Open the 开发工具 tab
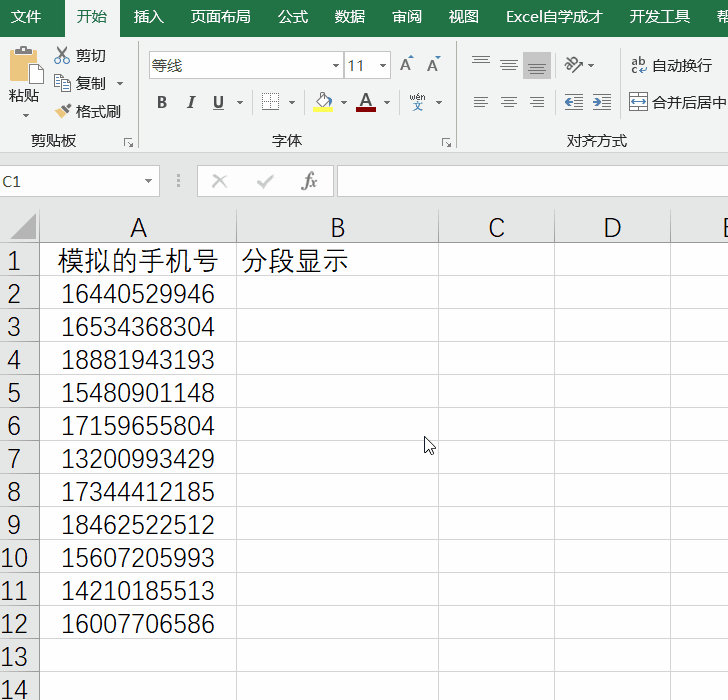Viewport: 728px width, 700px height. pyautogui.click(x=659, y=17)
